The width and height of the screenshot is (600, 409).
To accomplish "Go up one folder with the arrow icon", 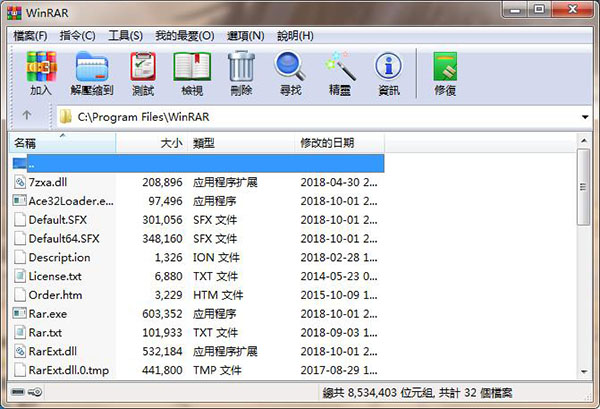I will click(26, 115).
